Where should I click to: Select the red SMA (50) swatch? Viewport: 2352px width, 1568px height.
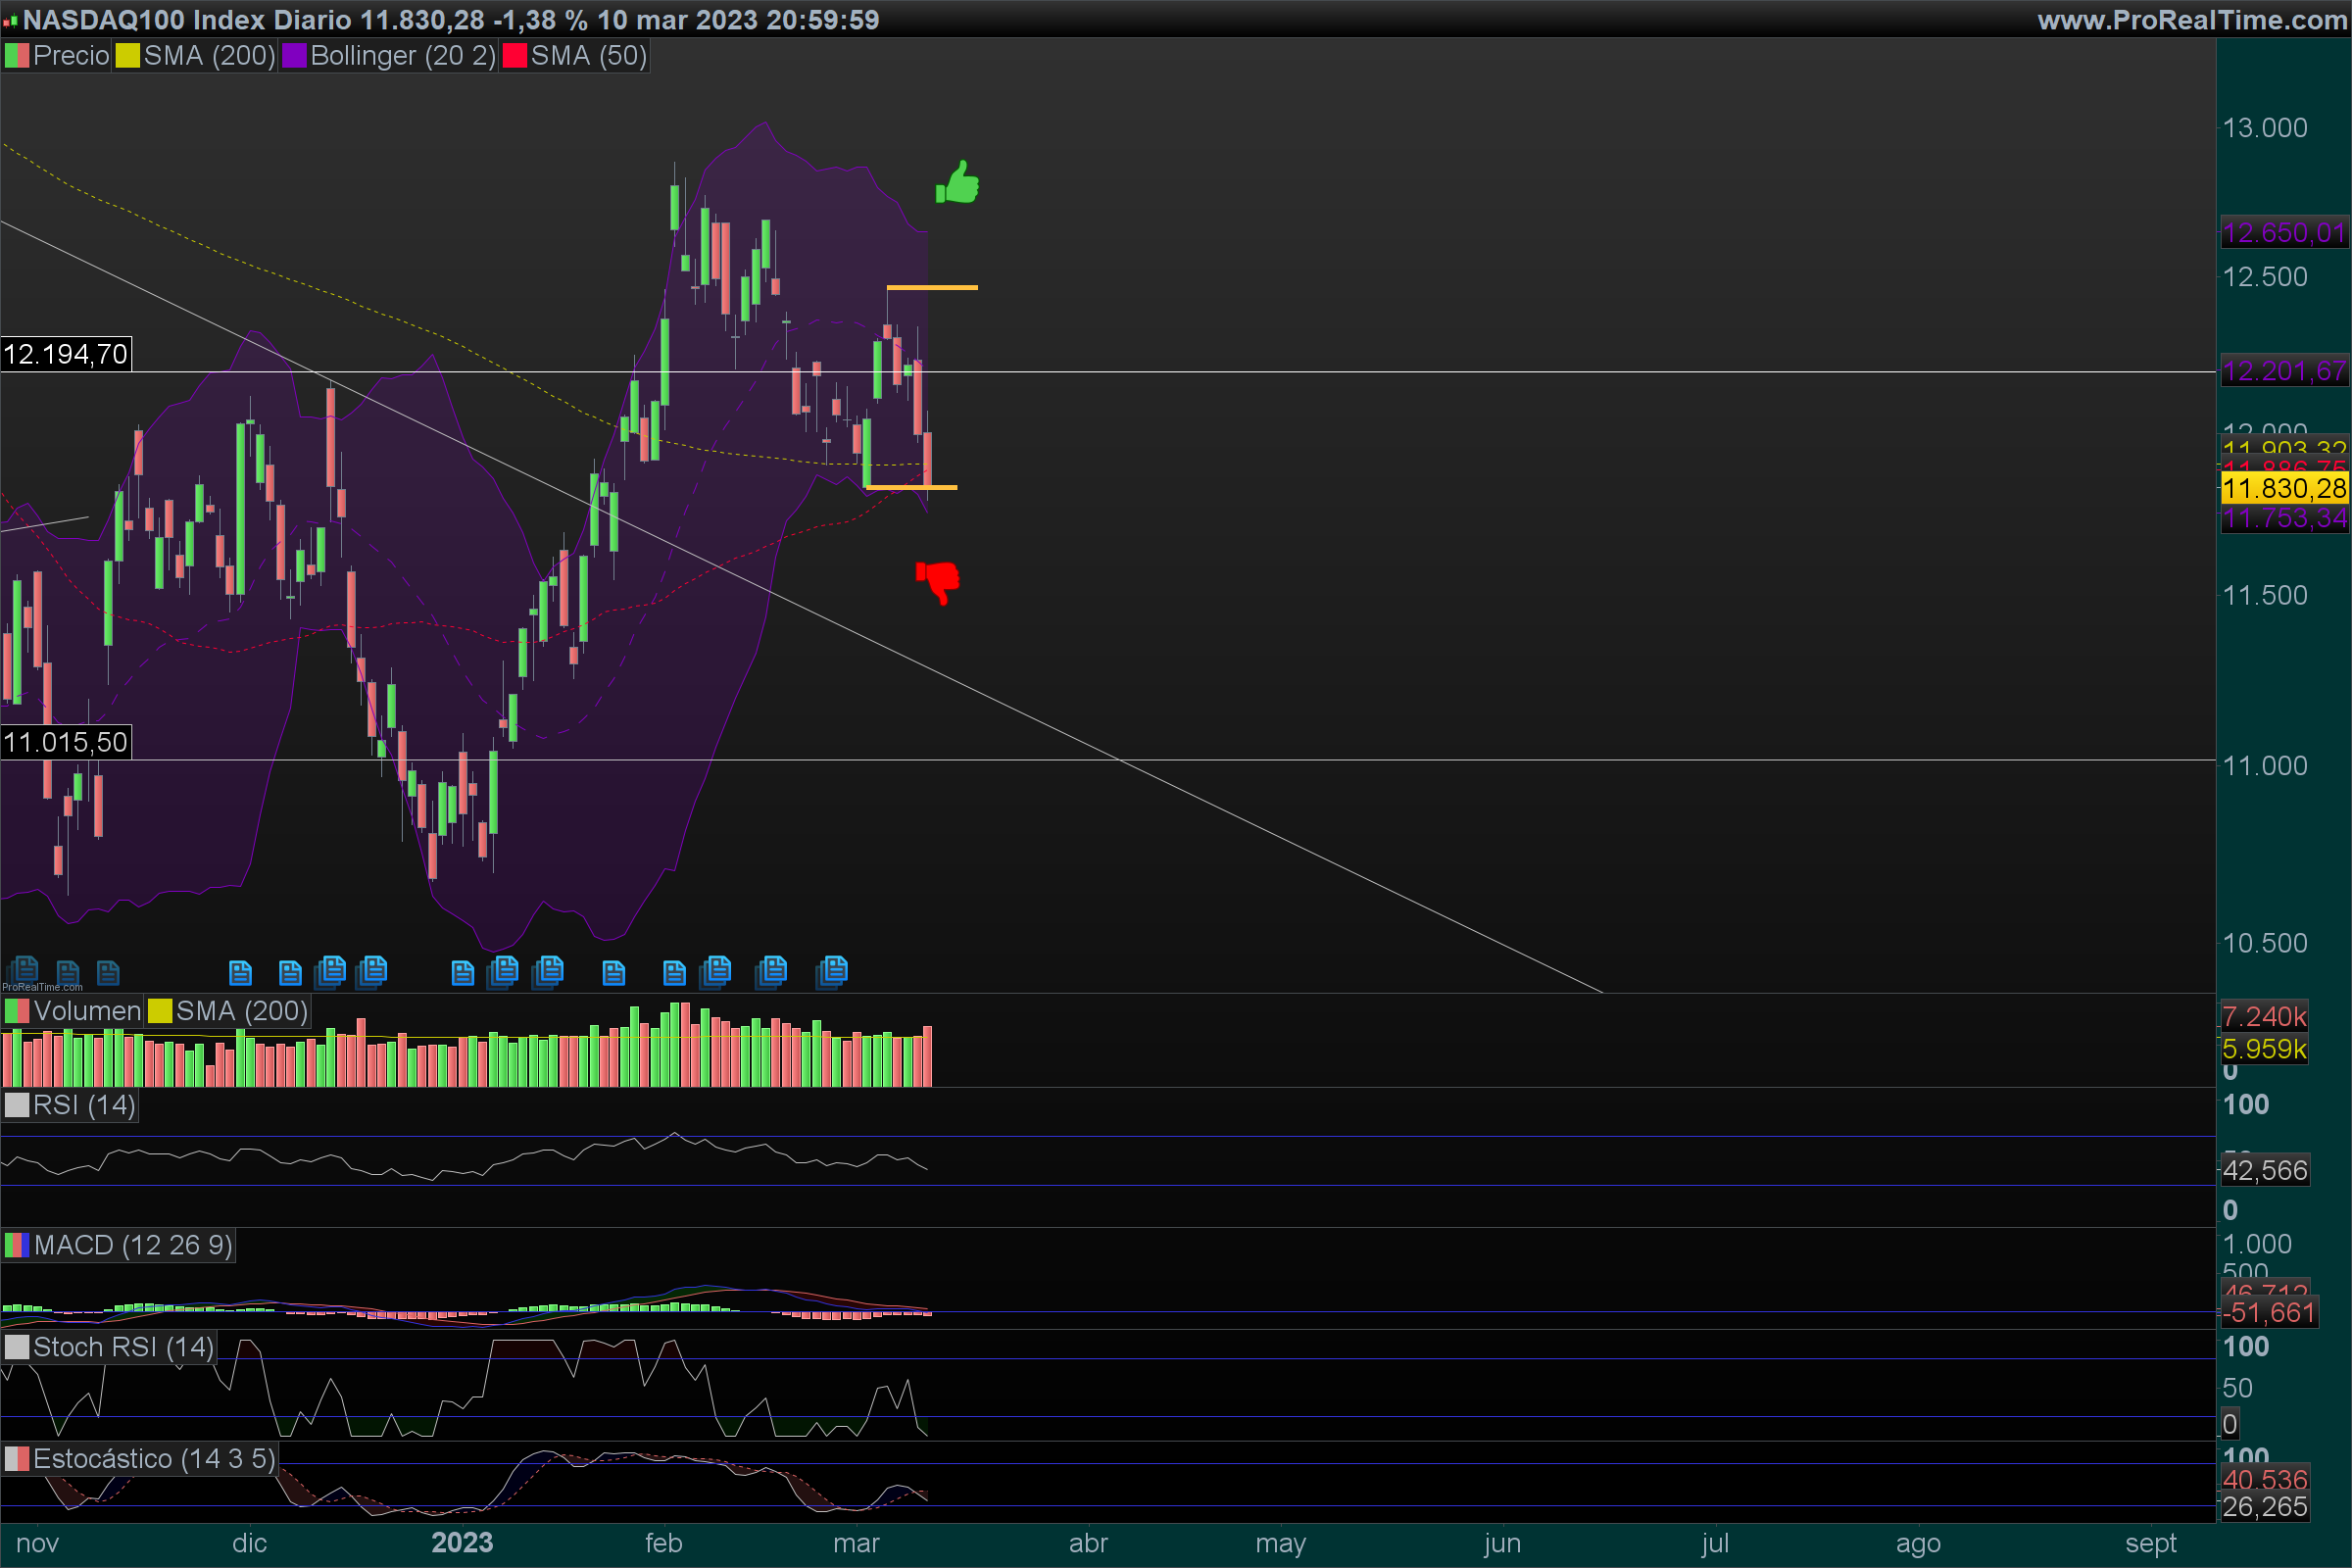(514, 56)
